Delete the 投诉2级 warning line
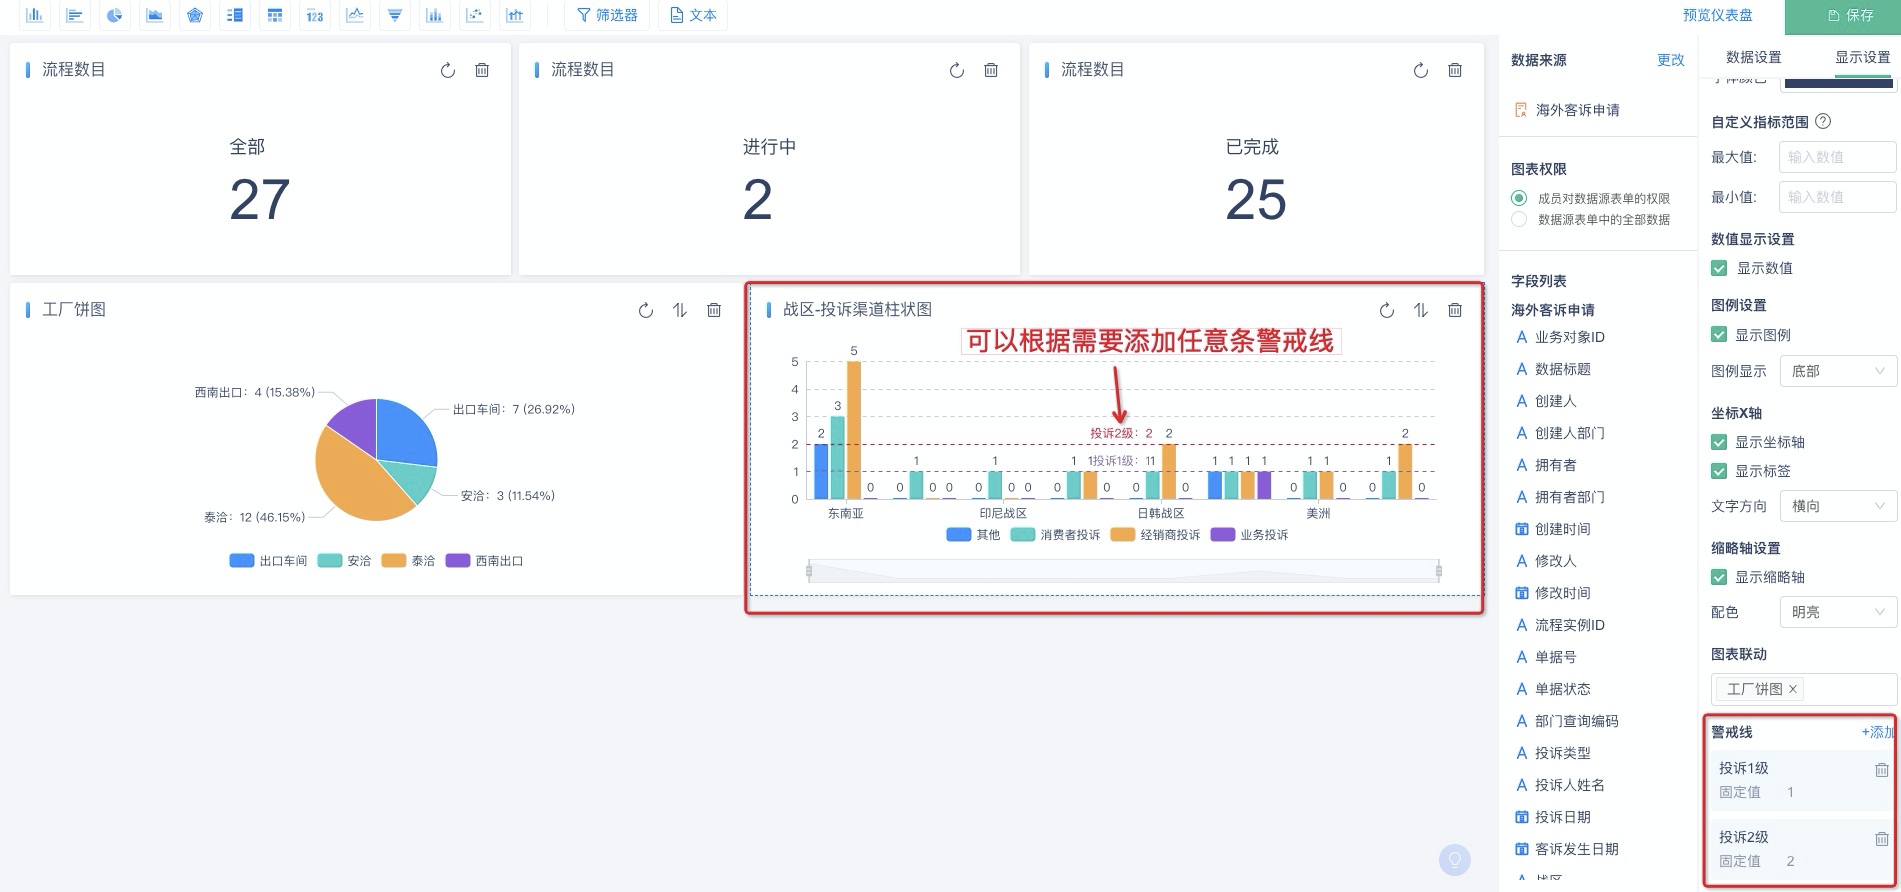 click(1882, 839)
